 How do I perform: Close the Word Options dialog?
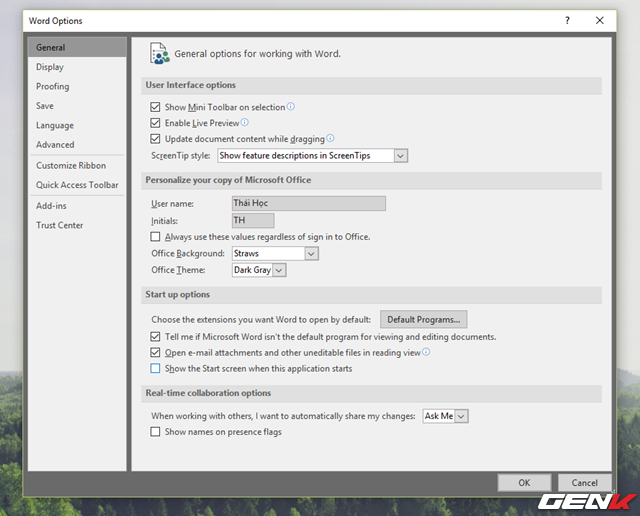coord(600,20)
